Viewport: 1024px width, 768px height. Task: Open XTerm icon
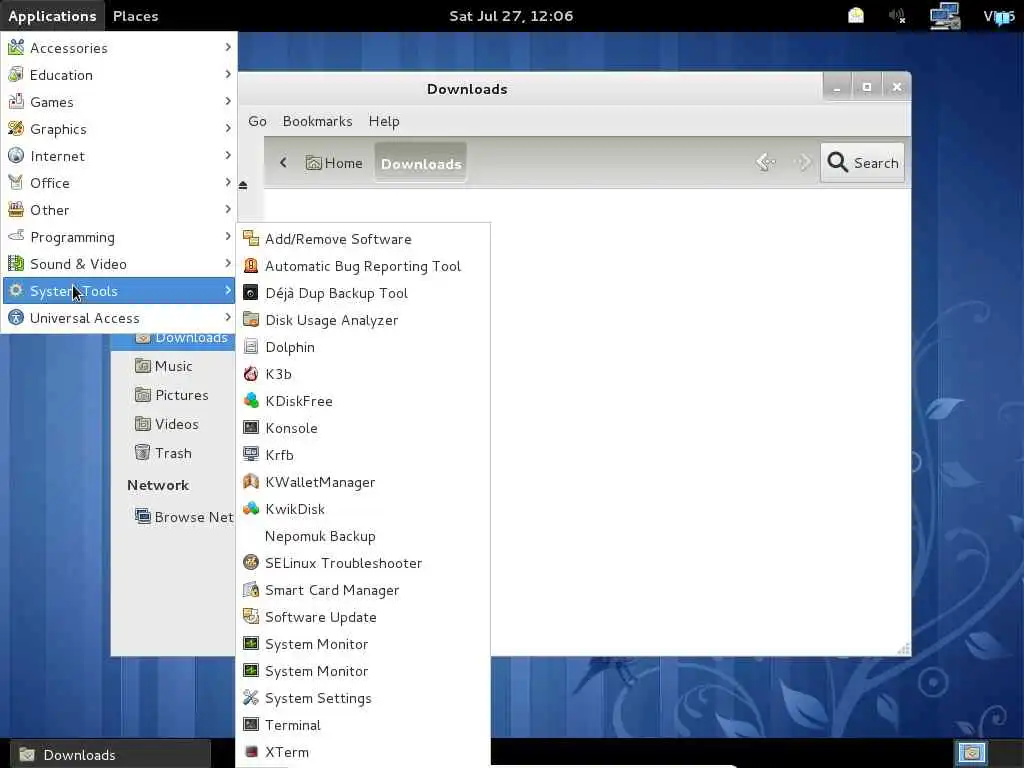click(251, 752)
